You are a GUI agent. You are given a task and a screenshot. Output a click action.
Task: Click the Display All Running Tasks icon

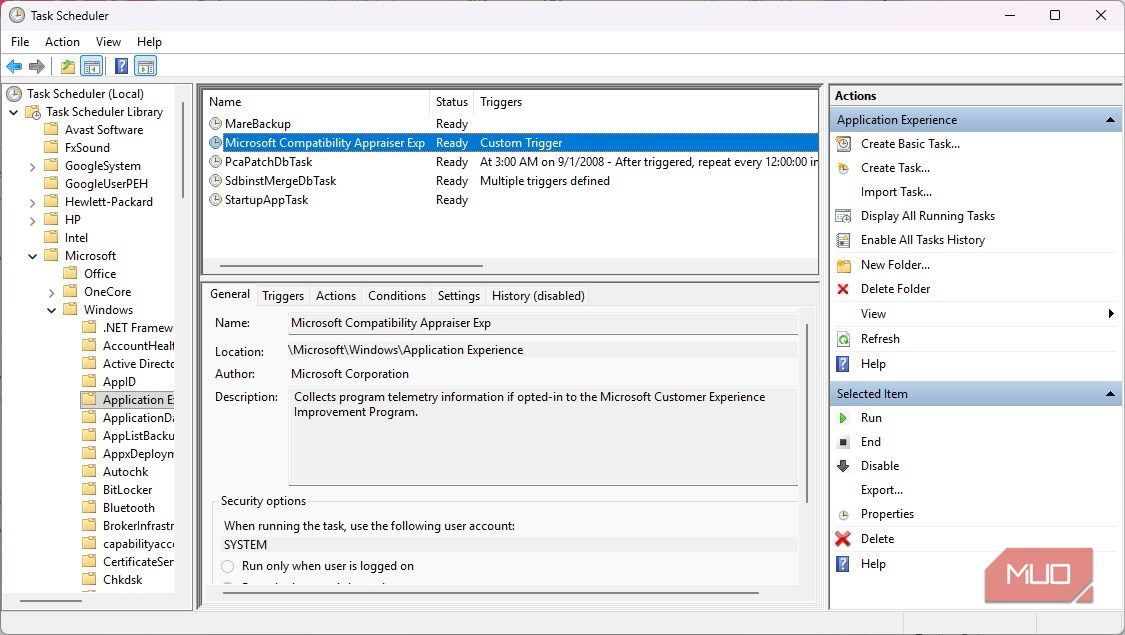844,216
